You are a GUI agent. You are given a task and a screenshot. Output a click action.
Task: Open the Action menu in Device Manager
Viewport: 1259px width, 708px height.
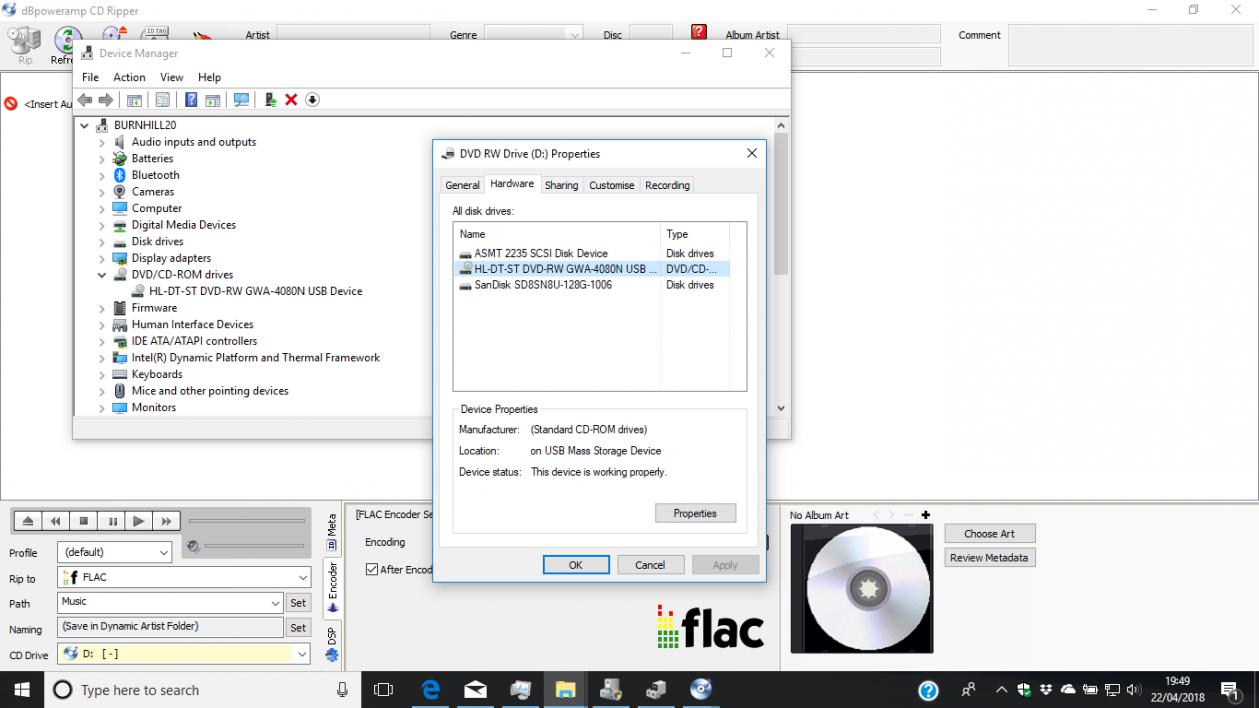(x=129, y=77)
